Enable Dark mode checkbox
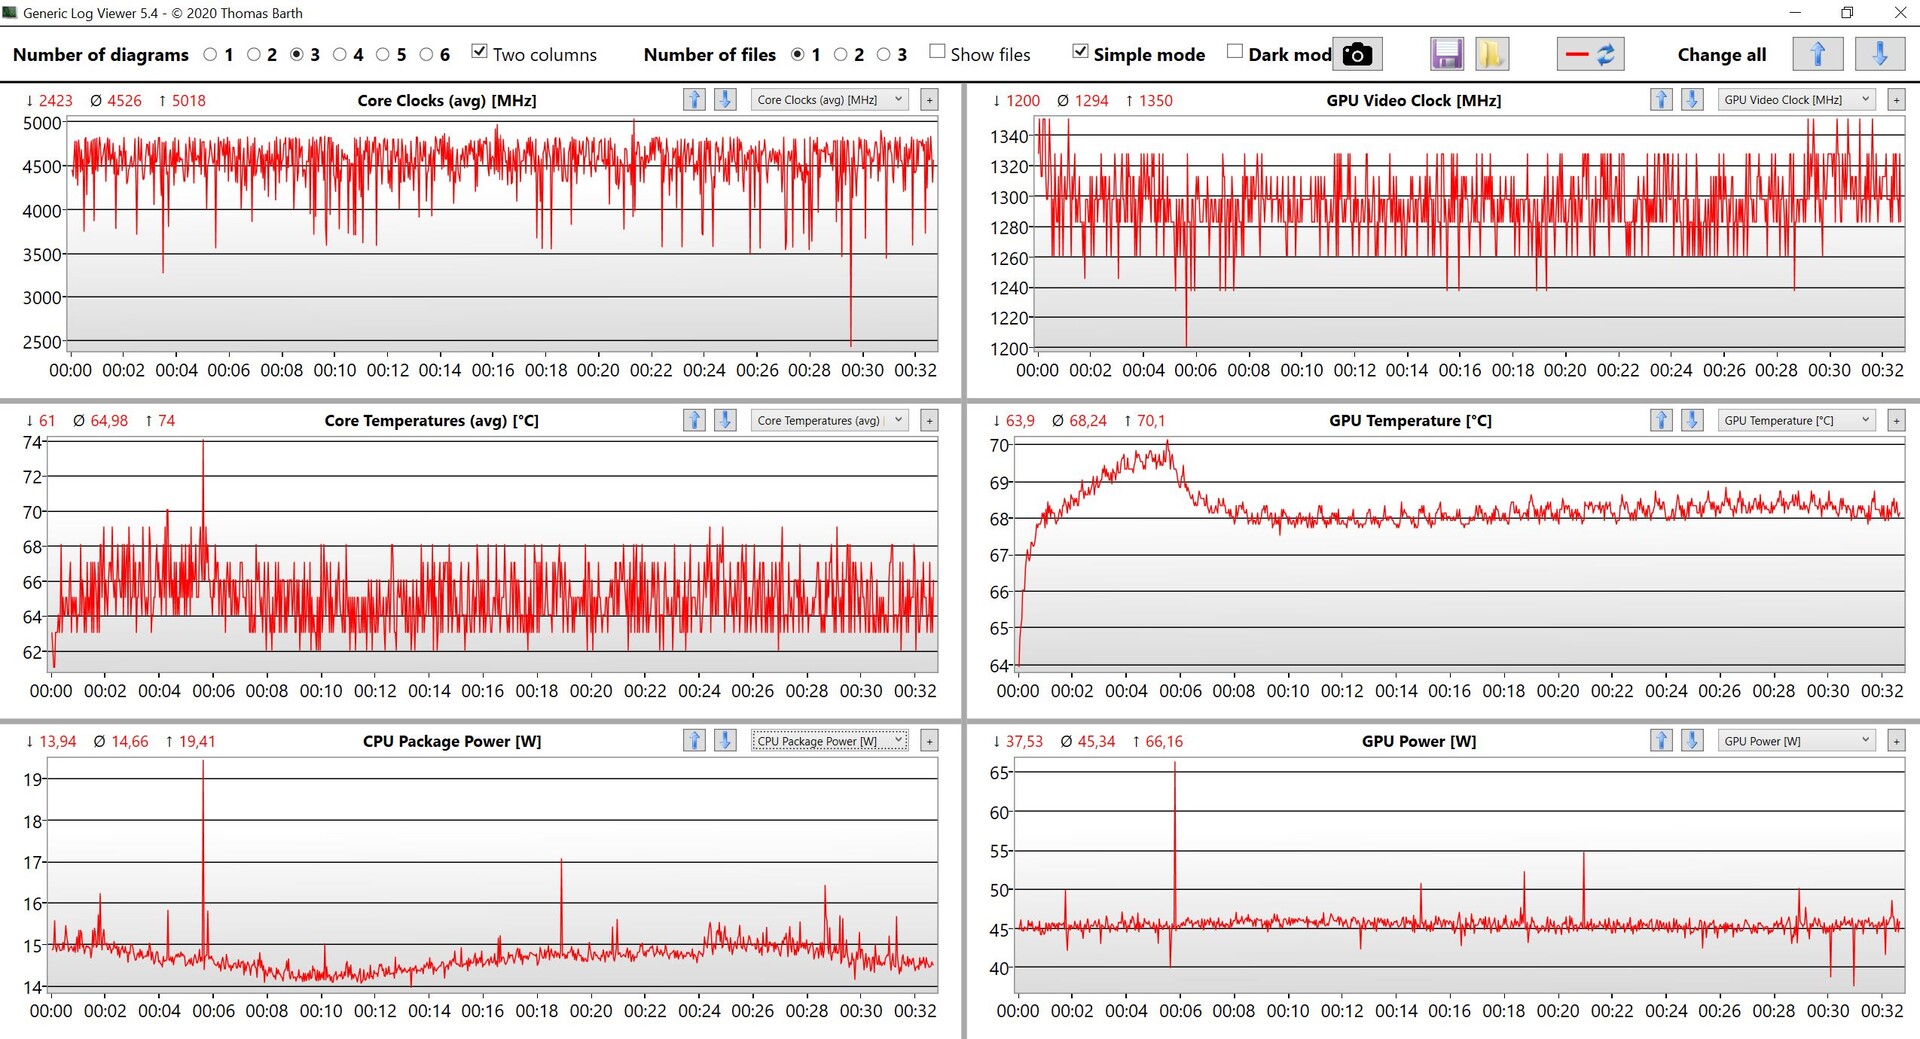 pyautogui.click(x=1235, y=52)
